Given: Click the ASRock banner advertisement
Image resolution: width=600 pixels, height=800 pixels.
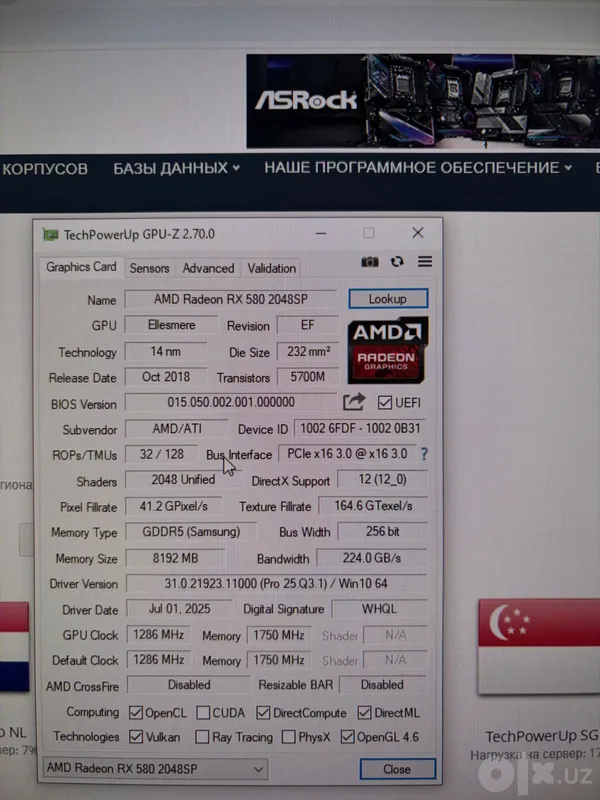Looking at the screenshot, I should pyautogui.click(x=423, y=101).
